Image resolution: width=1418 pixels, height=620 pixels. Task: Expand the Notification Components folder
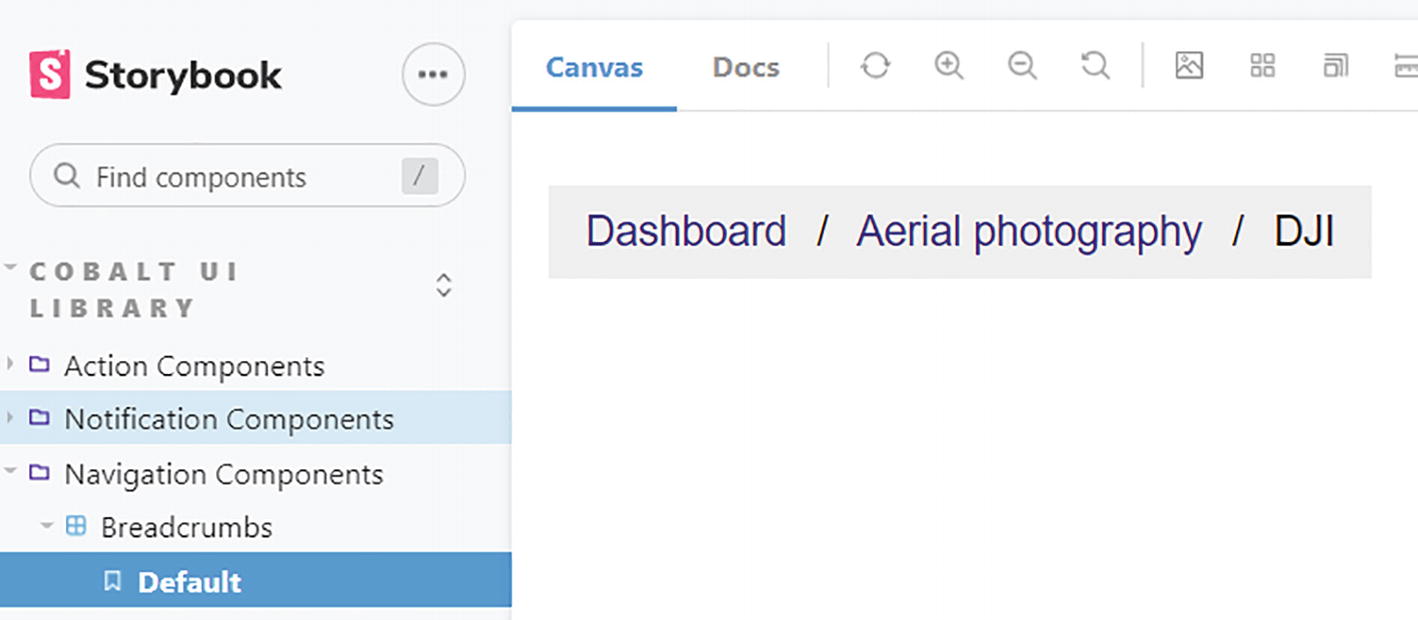(229, 419)
